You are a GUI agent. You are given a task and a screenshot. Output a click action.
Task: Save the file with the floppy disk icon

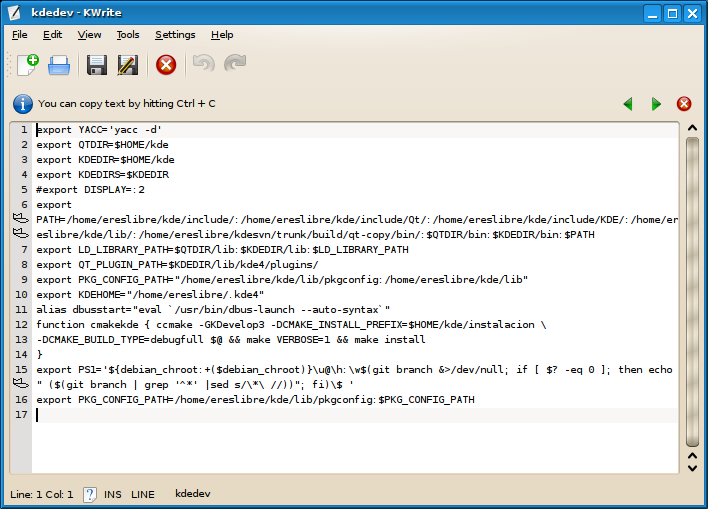97,65
